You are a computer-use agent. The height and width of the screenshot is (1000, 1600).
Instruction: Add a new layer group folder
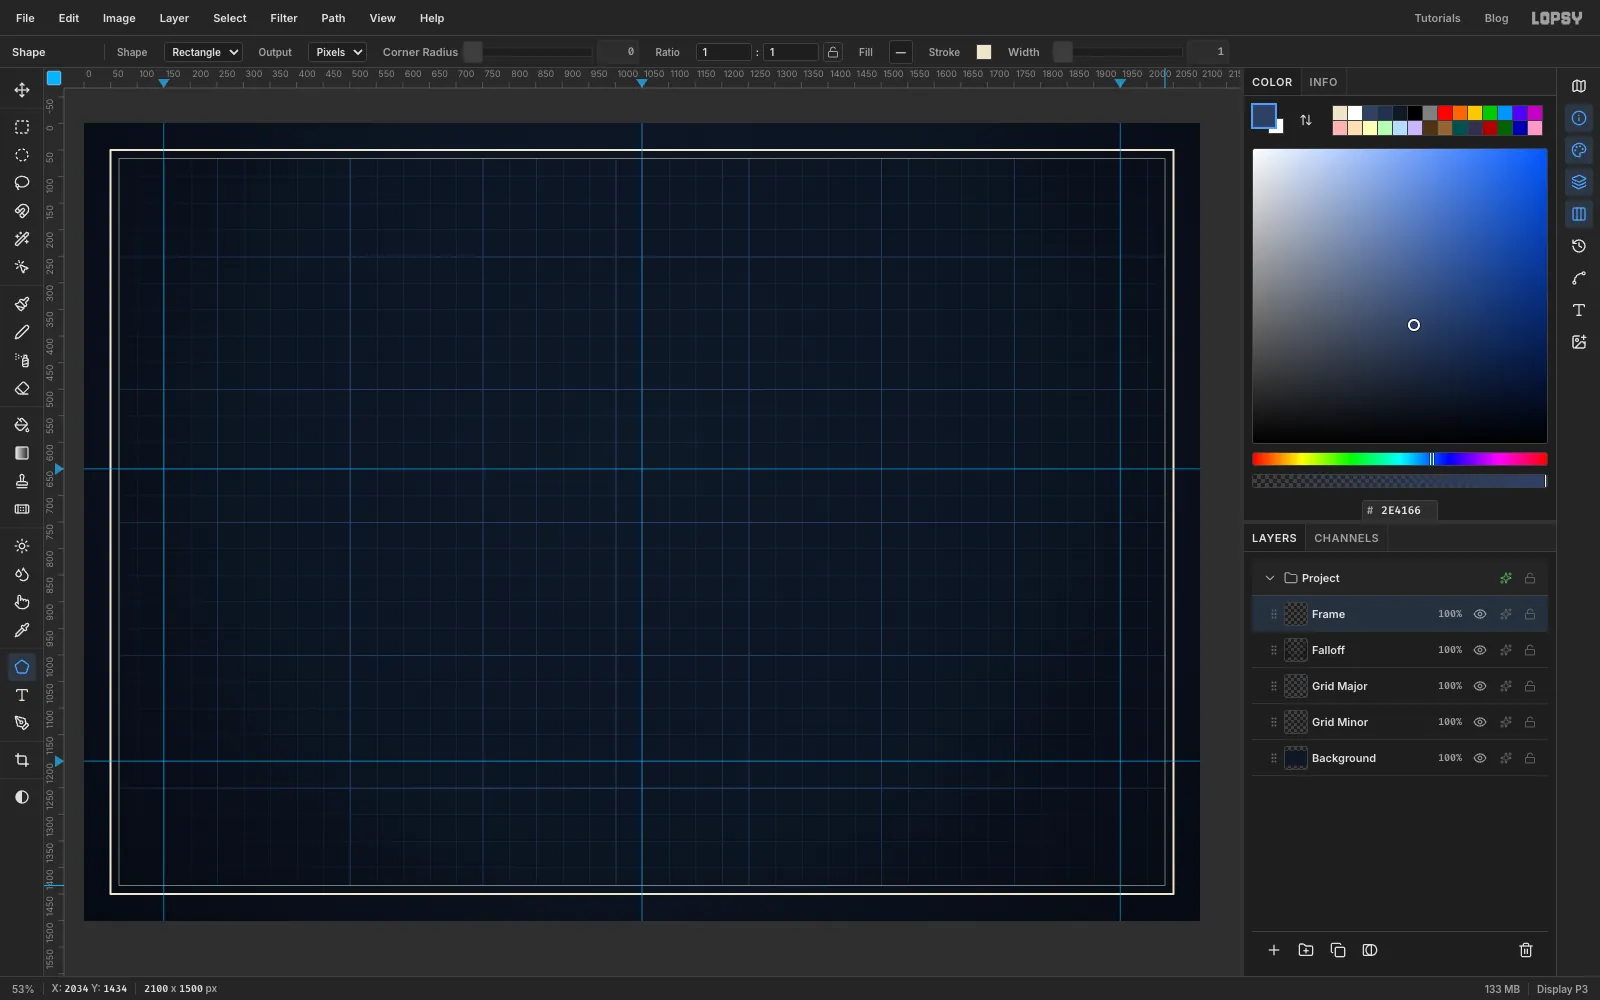1306,950
